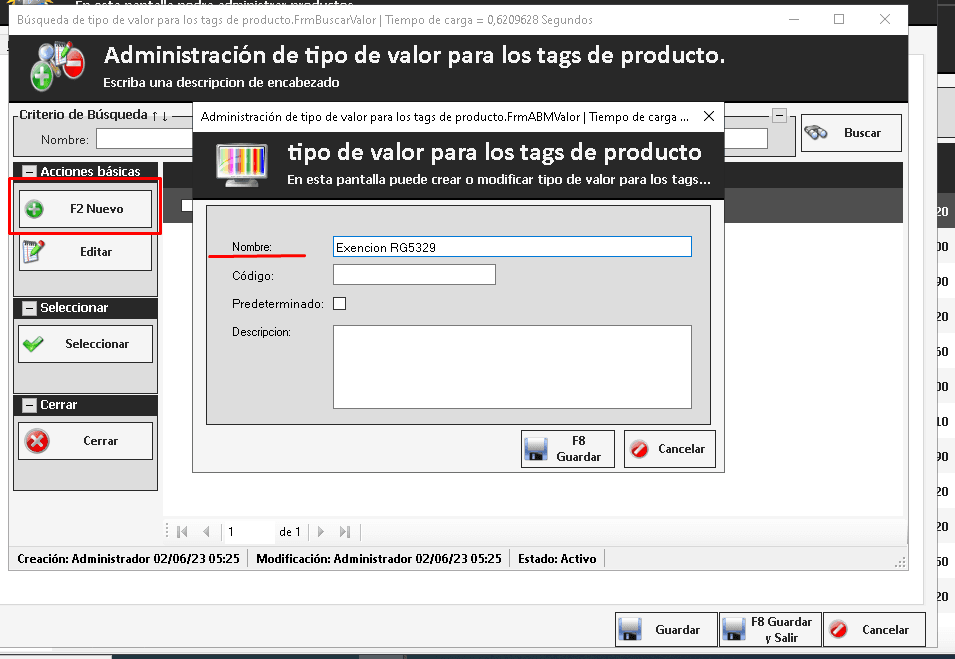Toggle the grid header select-all checkbox
The height and width of the screenshot is (659, 955).
pos(186,206)
